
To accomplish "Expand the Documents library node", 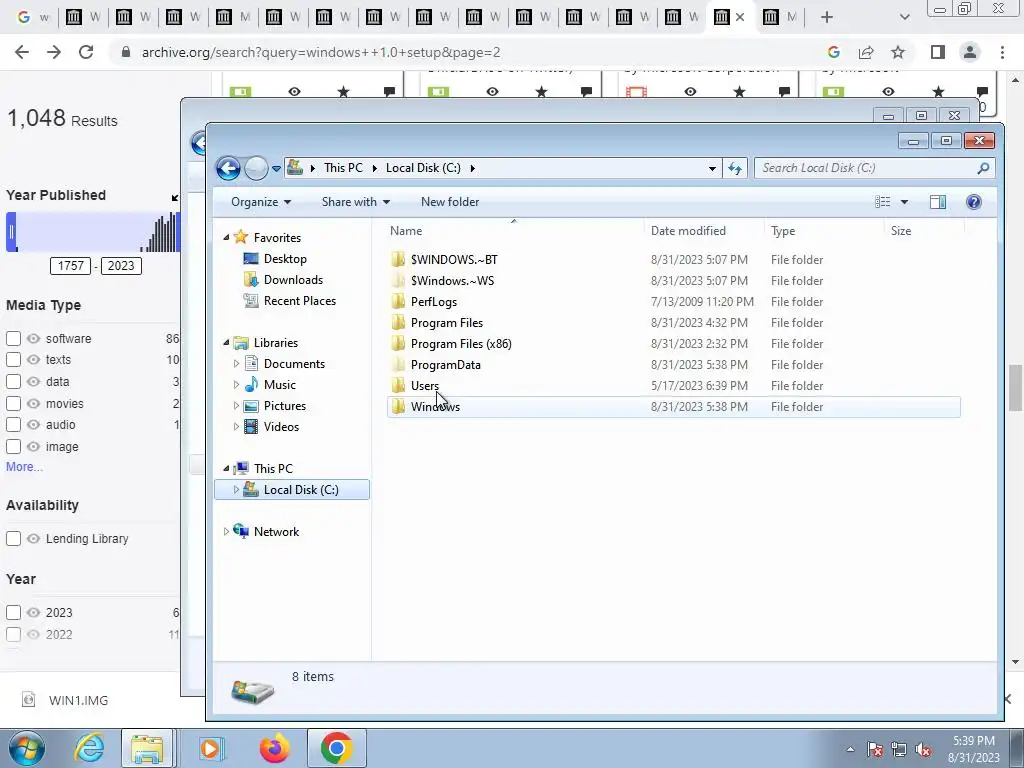I will tap(236, 364).
